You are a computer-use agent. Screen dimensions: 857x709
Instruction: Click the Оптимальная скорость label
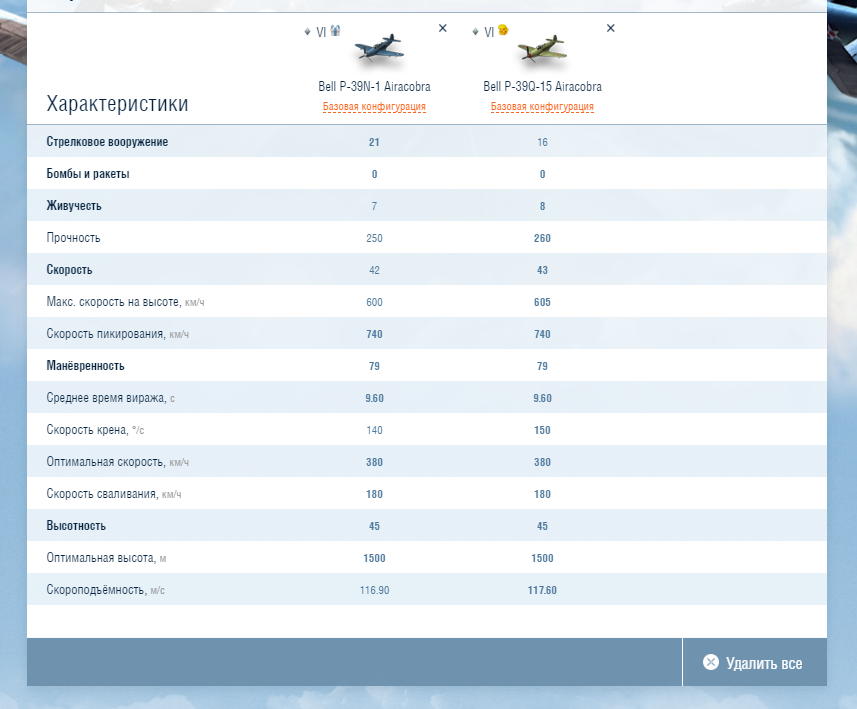tap(106, 461)
